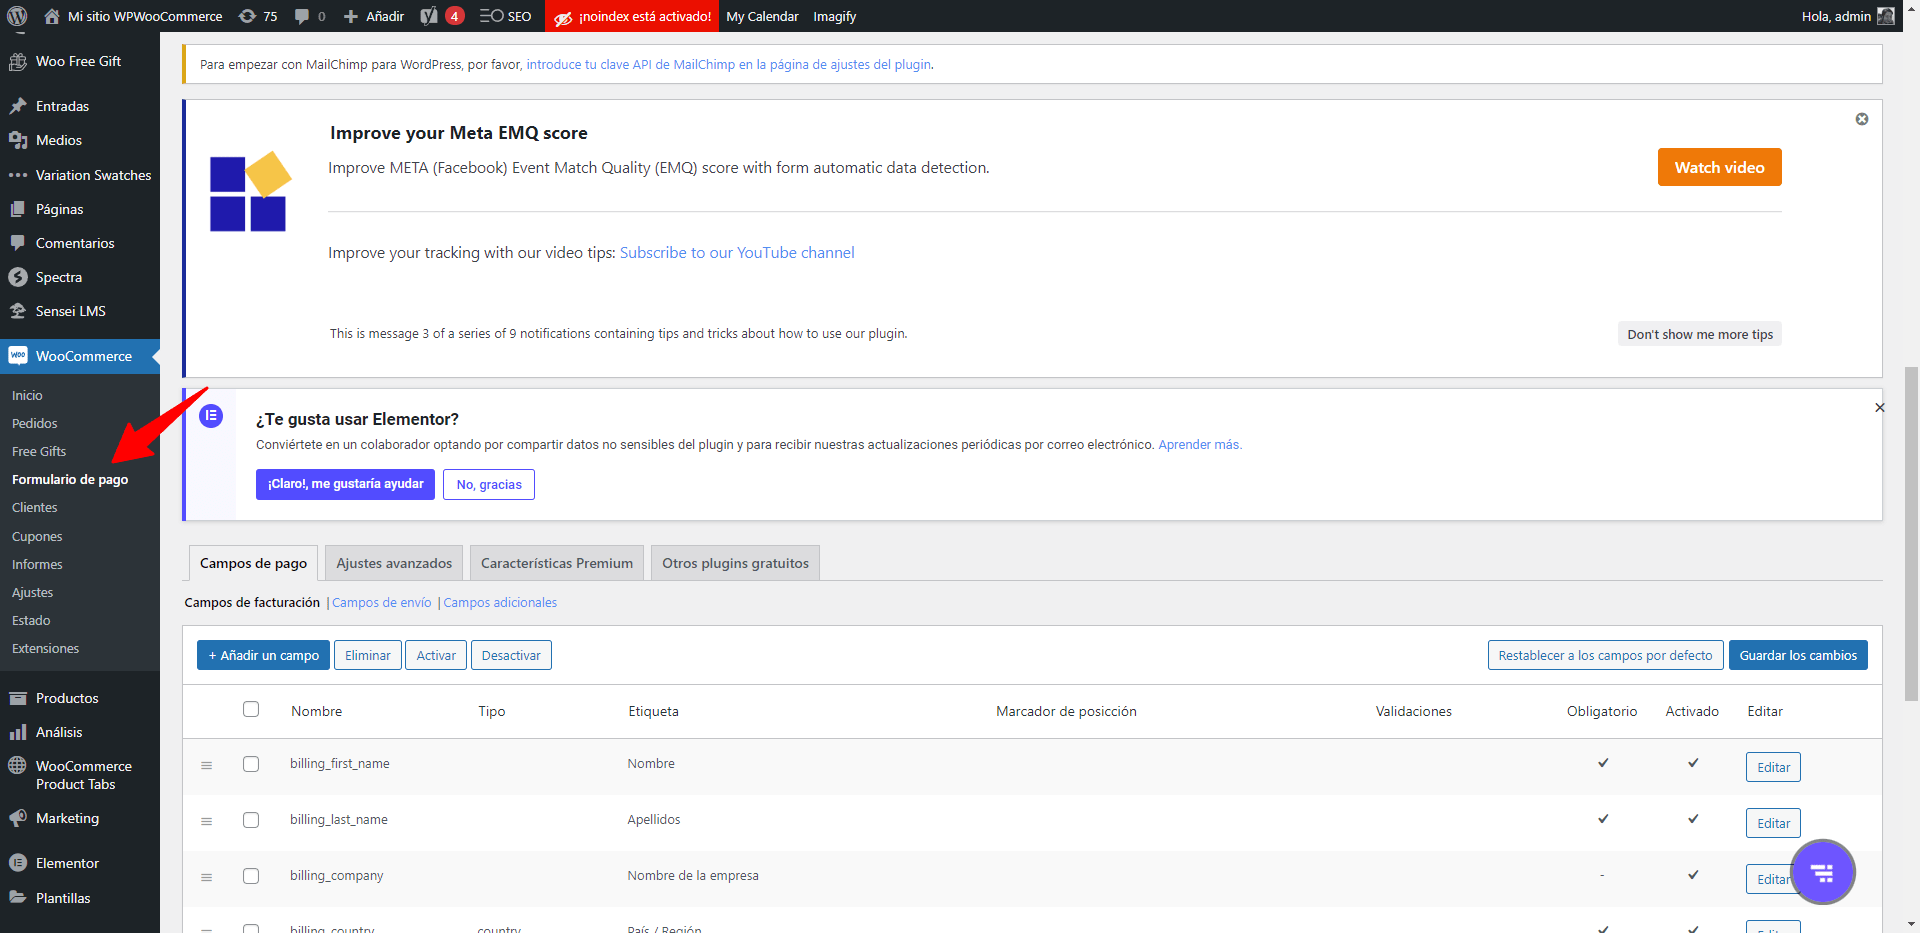The width and height of the screenshot is (1920, 933).
Task: Open Añadir menu in the admin bar
Action: tap(374, 16)
